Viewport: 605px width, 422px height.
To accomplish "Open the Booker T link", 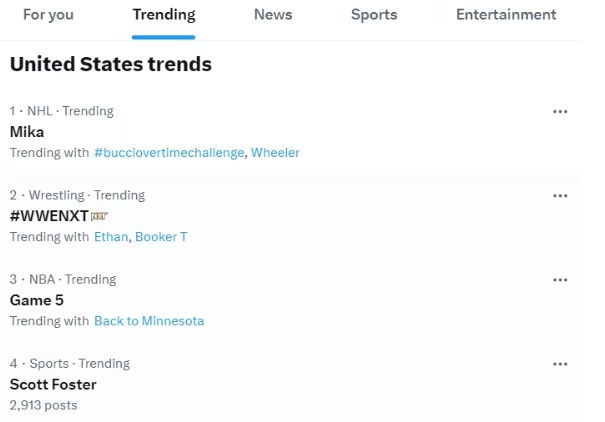I will click(x=161, y=237).
